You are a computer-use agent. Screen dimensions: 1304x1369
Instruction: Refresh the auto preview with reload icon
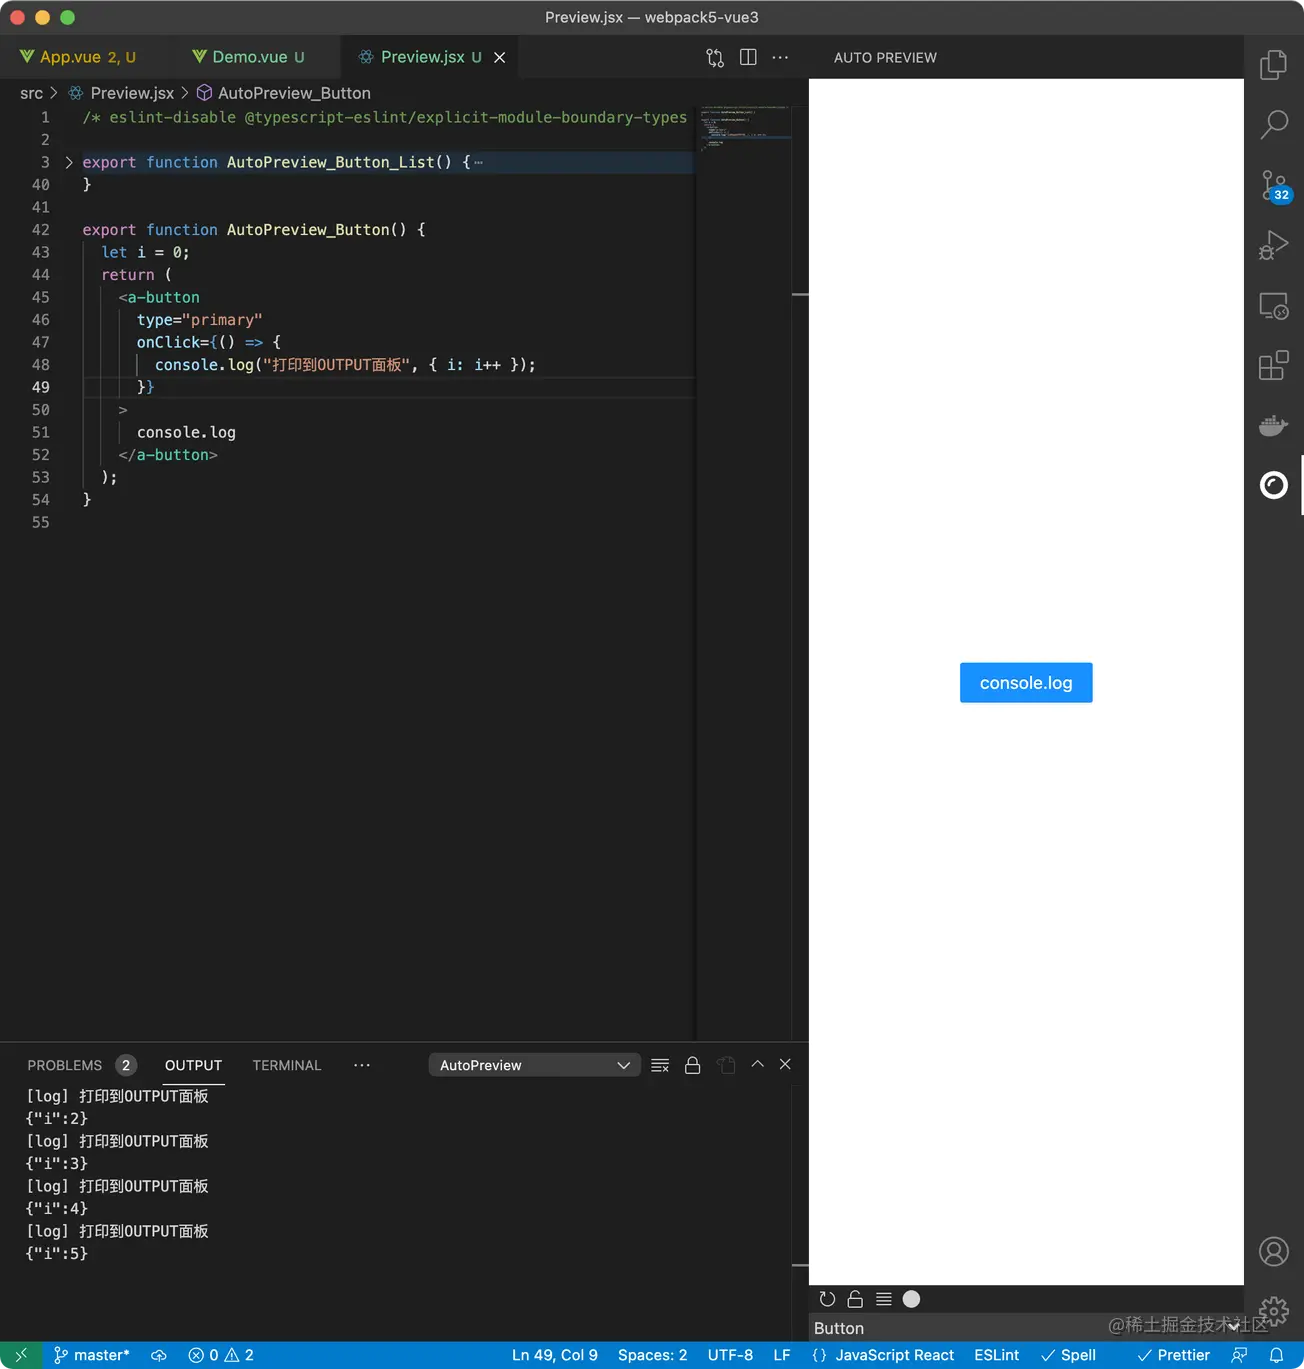click(x=827, y=1299)
